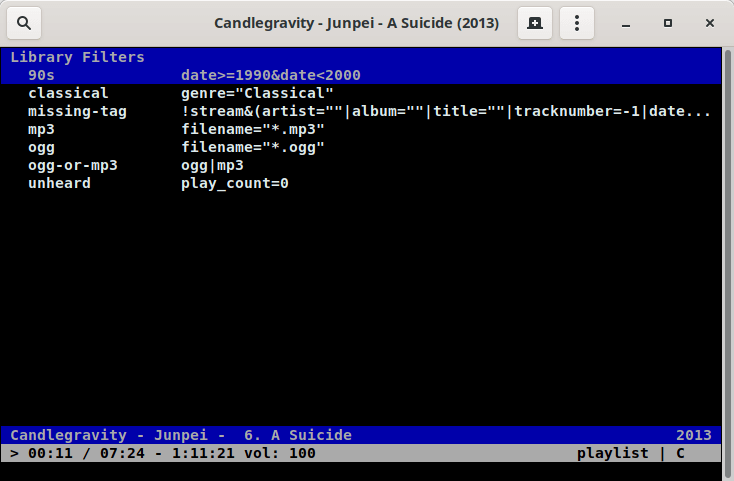The width and height of the screenshot is (734, 481).
Task: Click the filename="*.mp3" expression
Action: pos(253,129)
